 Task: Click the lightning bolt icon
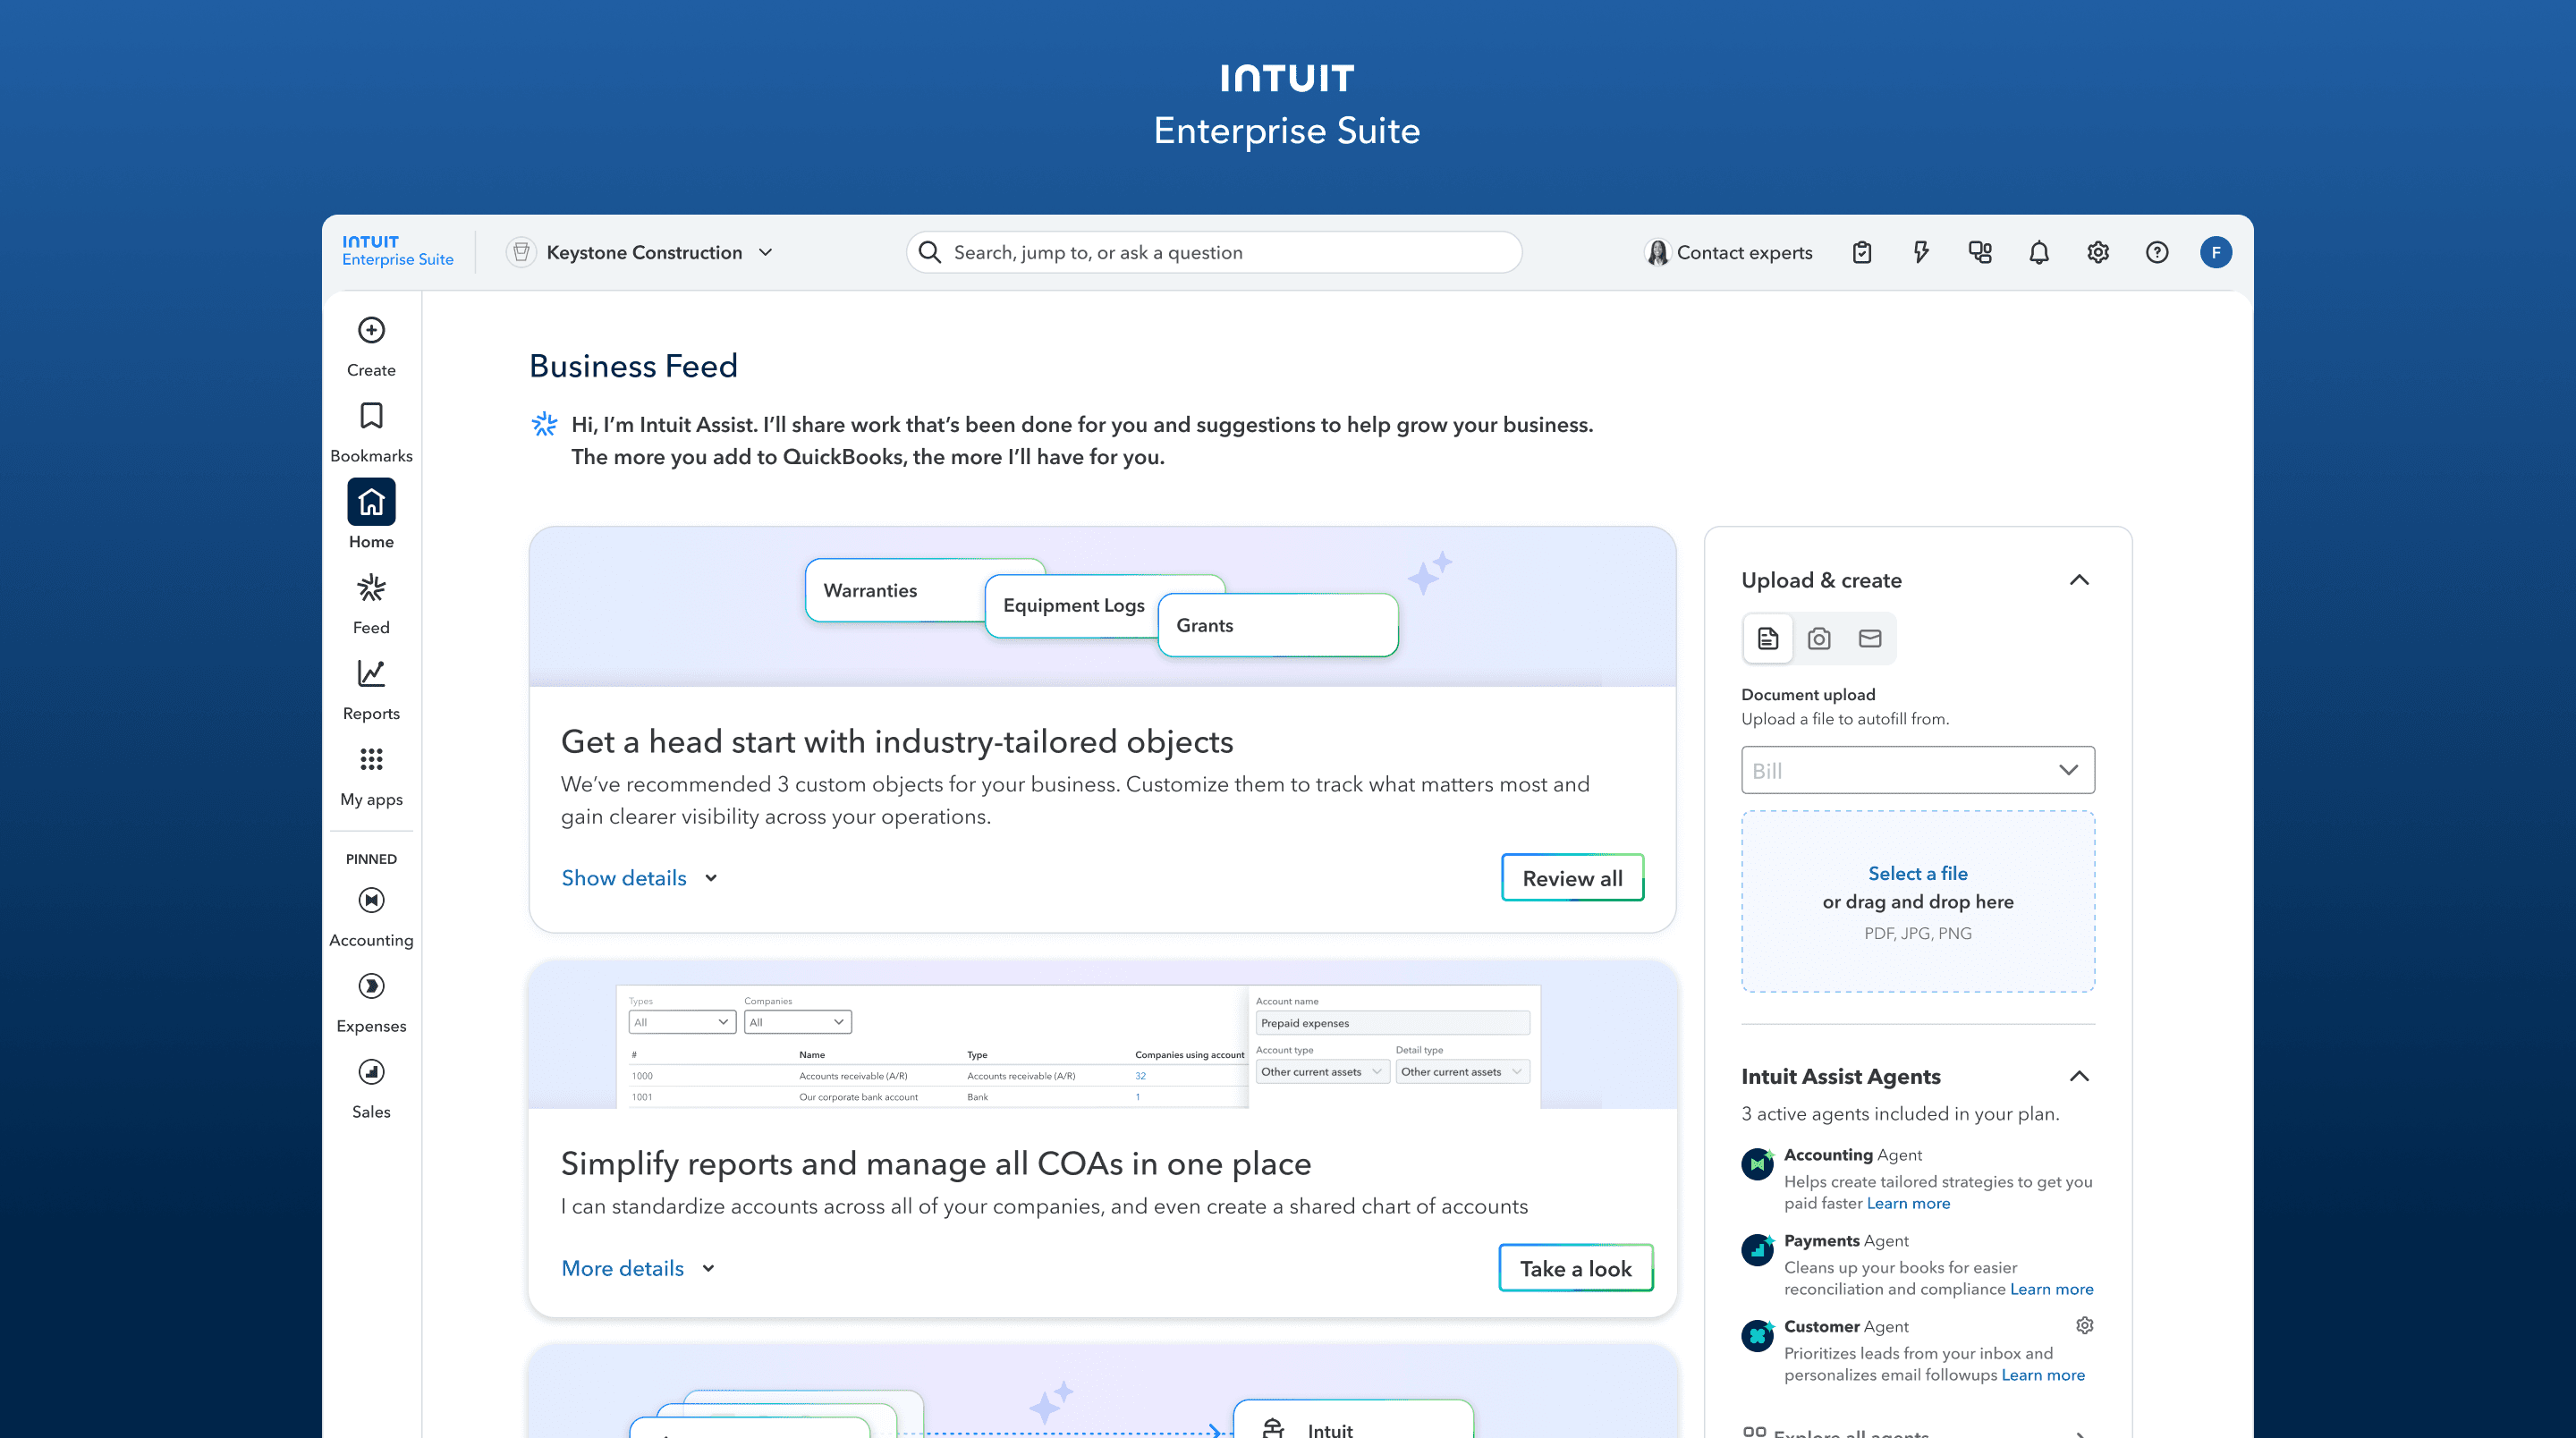[x=1920, y=253]
